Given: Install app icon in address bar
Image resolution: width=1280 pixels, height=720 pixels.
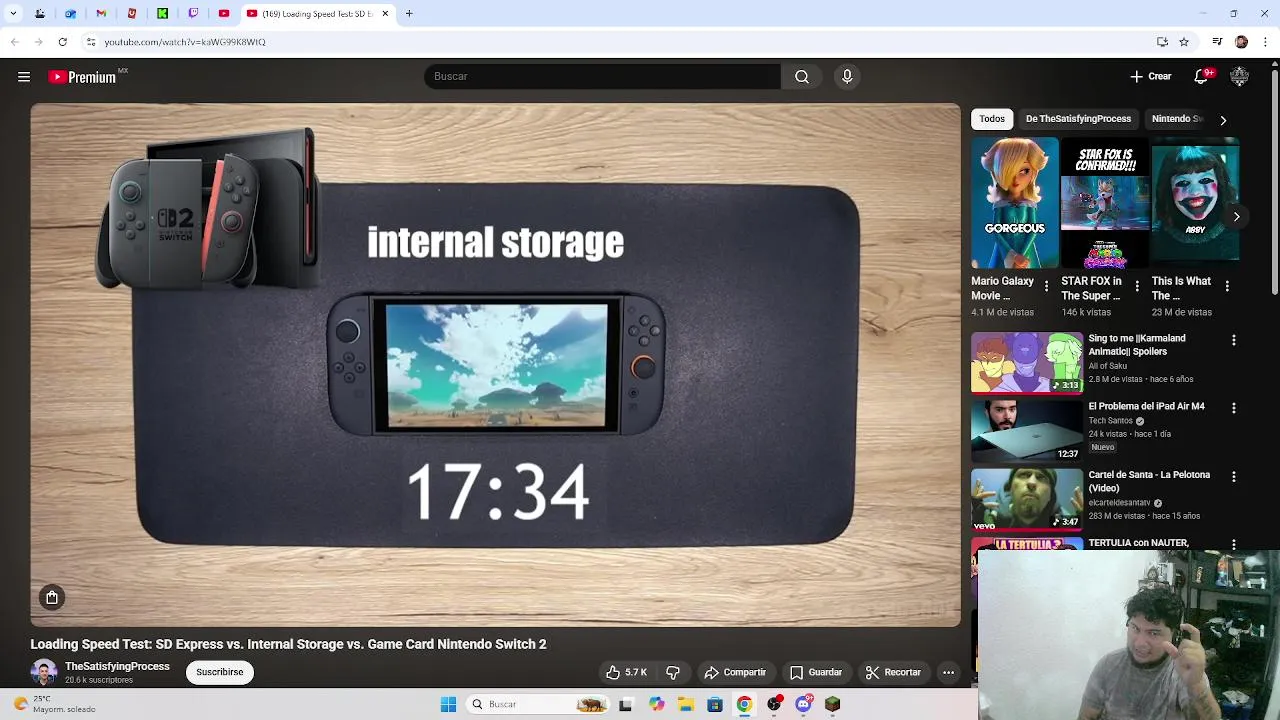Looking at the screenshot, I should click(x=1162, y=42).
